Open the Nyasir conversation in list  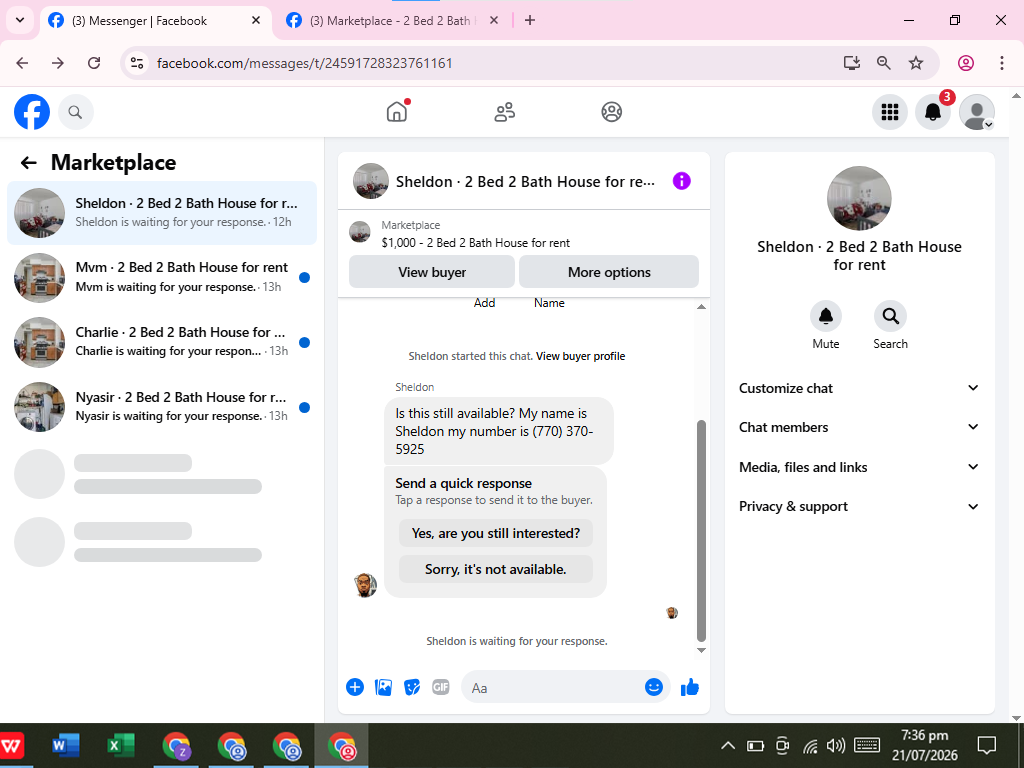coord(162,407)
